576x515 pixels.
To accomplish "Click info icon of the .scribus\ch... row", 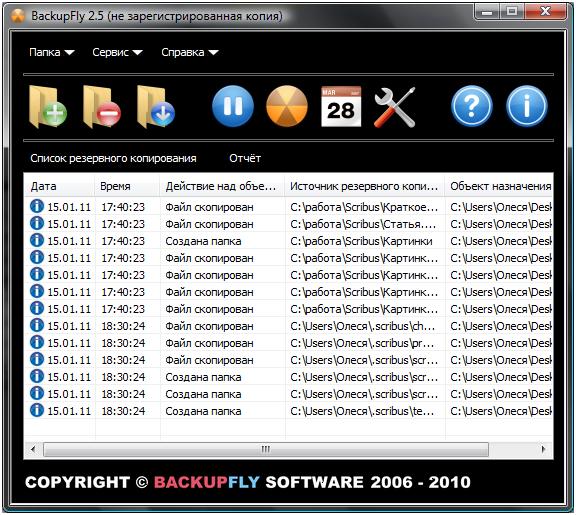I will (x=37, y=325).
